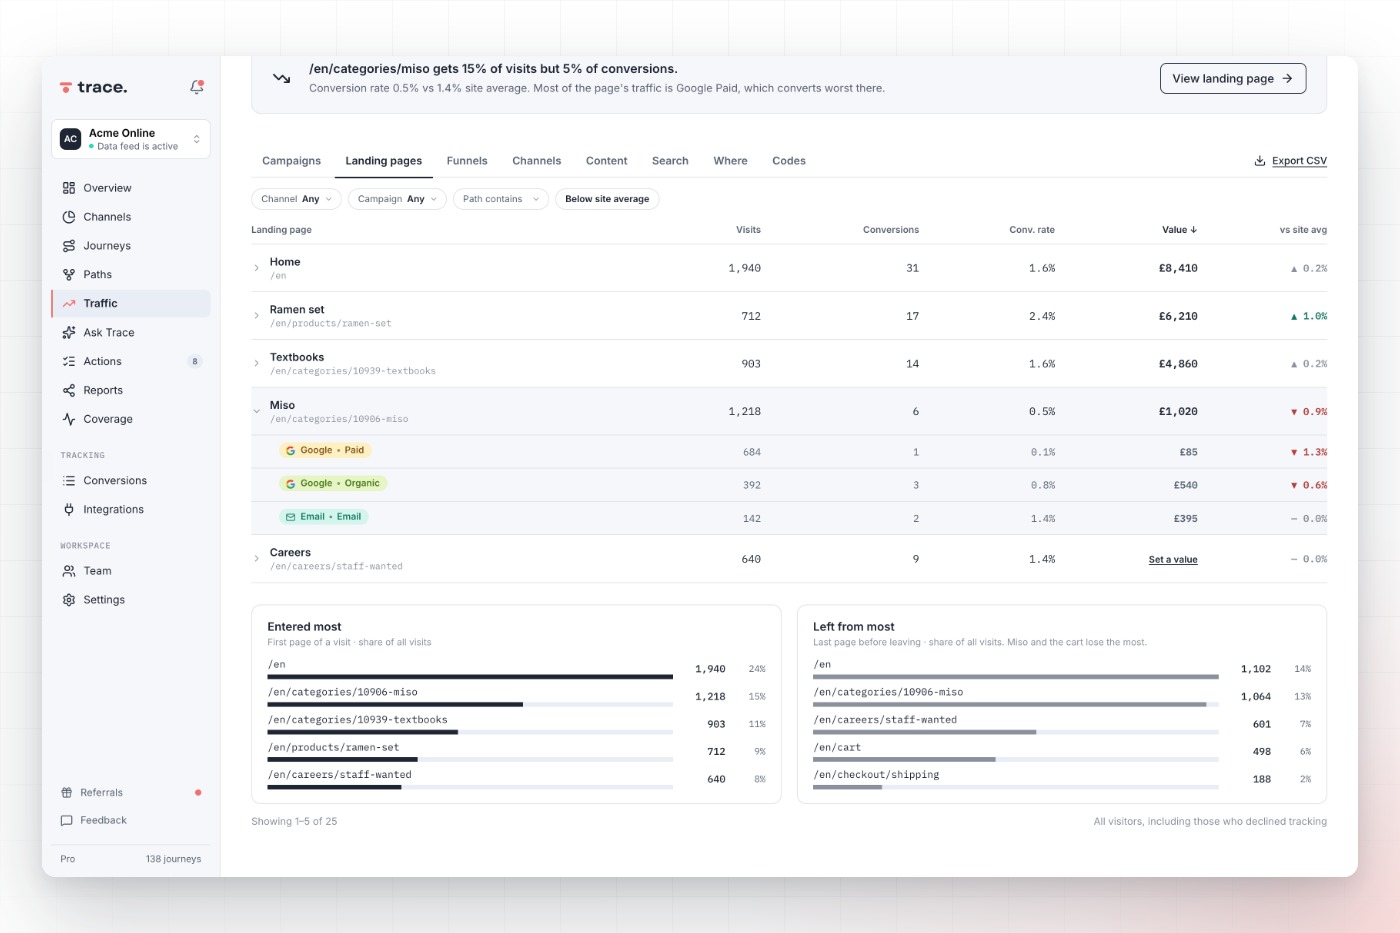This screenshot has height=933, width=1400.
Task: Click the Journeys sidebar icon
Action: (x=69, y=246)
